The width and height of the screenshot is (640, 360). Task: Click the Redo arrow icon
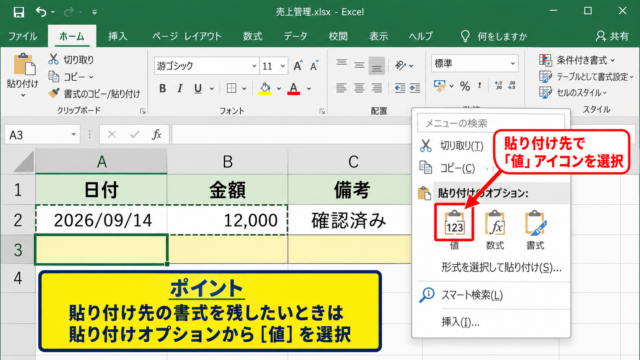(69, 12)
